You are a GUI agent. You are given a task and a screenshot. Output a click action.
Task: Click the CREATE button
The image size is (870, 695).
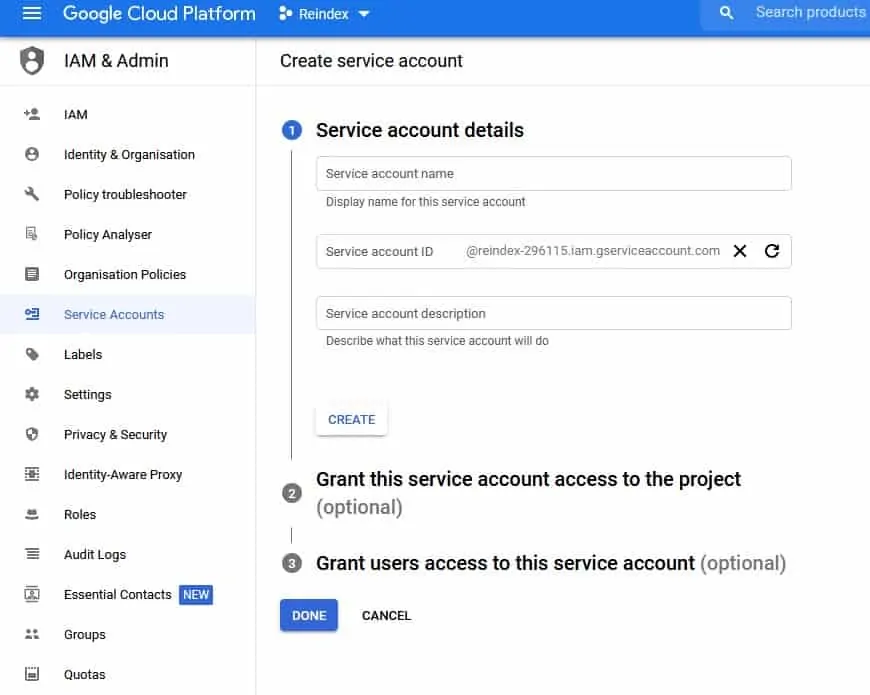tap(351, 419)
